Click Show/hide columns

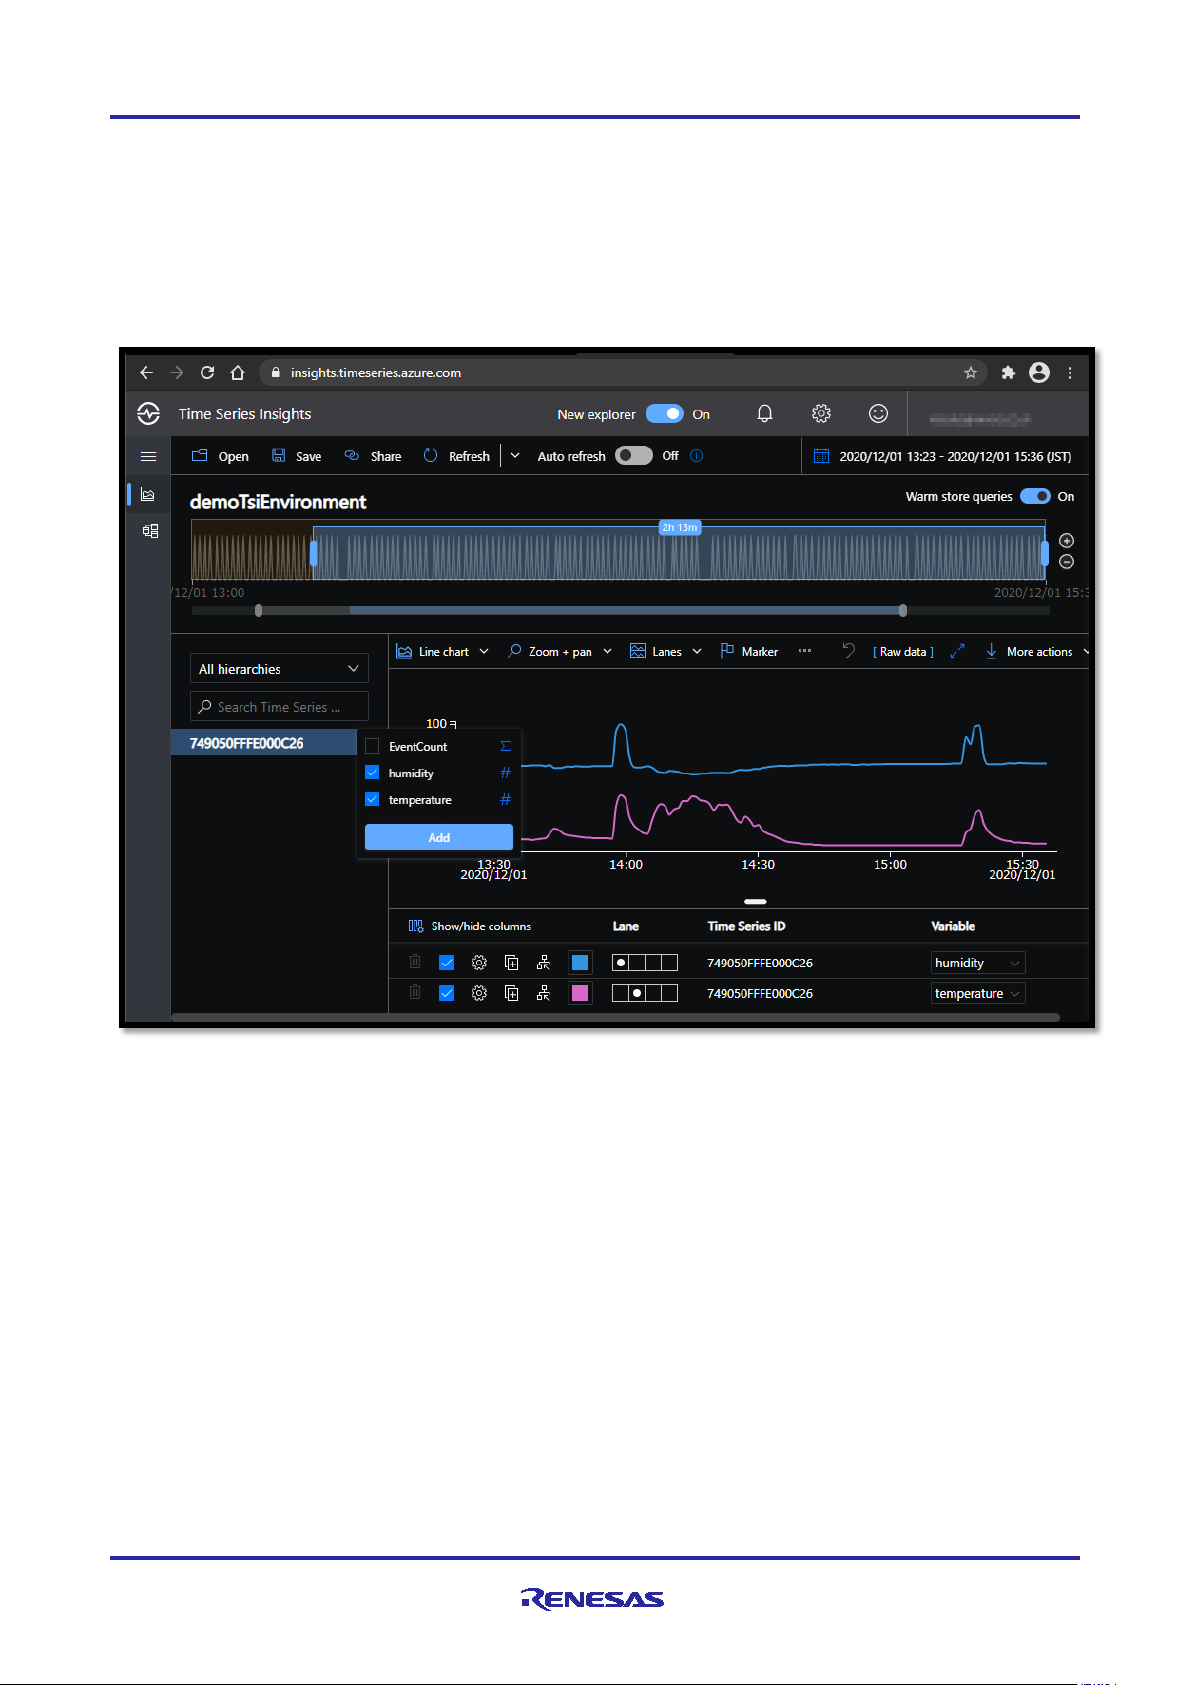(470, 926)
